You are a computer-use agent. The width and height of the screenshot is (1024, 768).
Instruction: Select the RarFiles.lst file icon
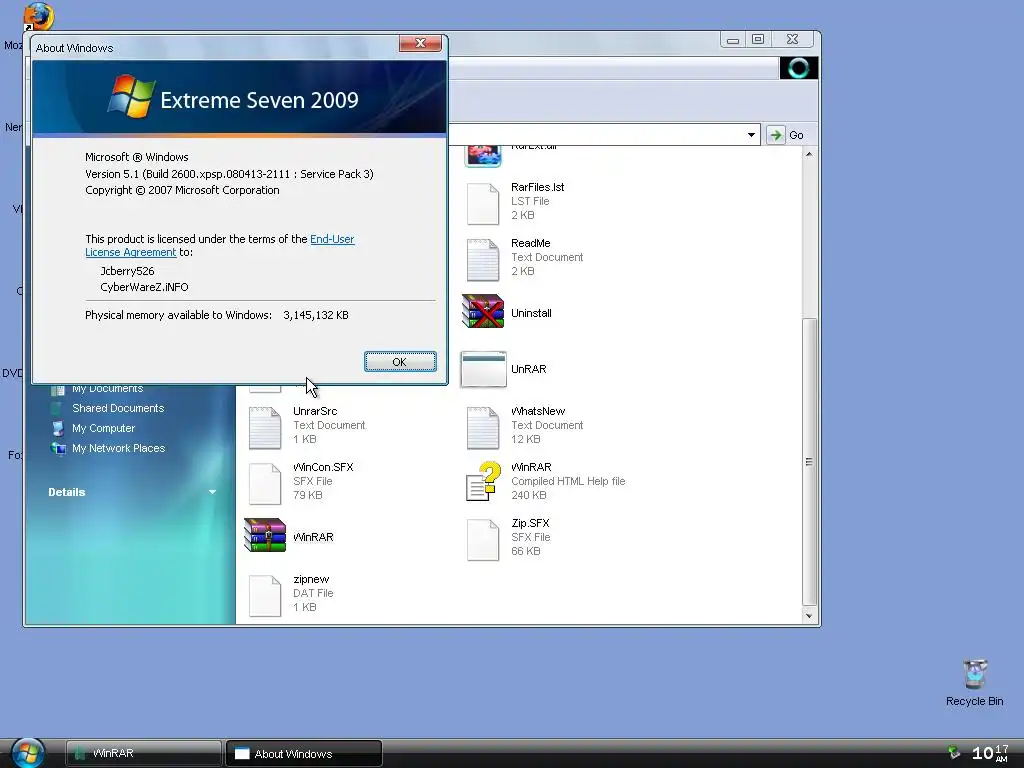[x=483, y=204]
